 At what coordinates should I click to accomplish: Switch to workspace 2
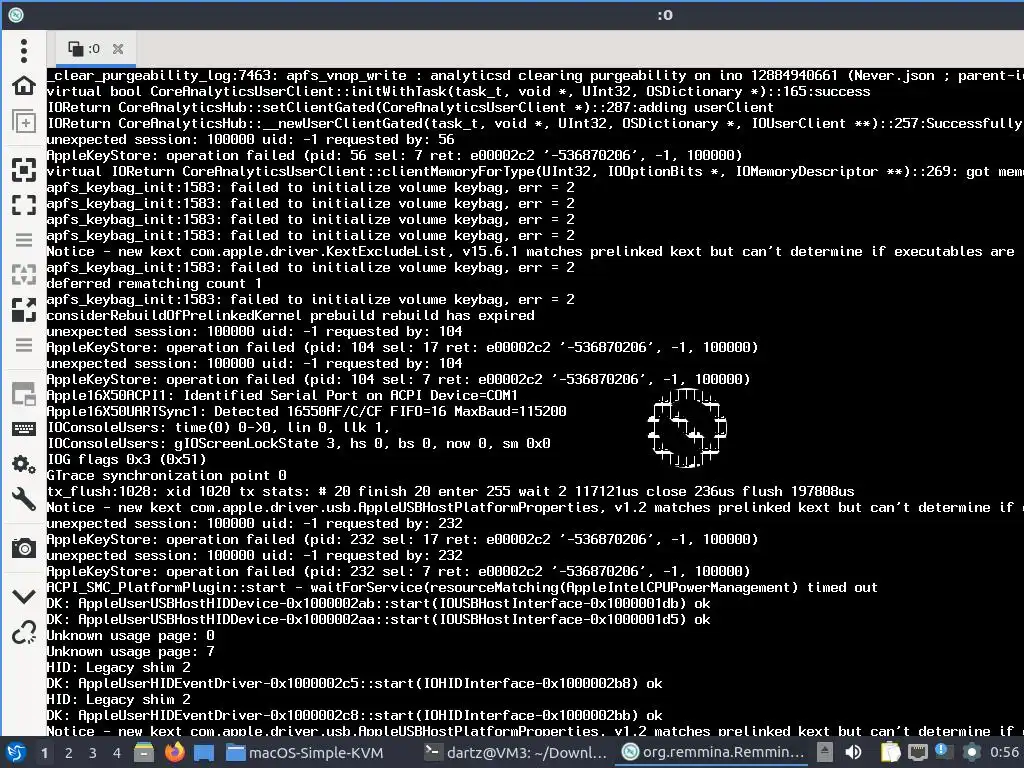69,753
